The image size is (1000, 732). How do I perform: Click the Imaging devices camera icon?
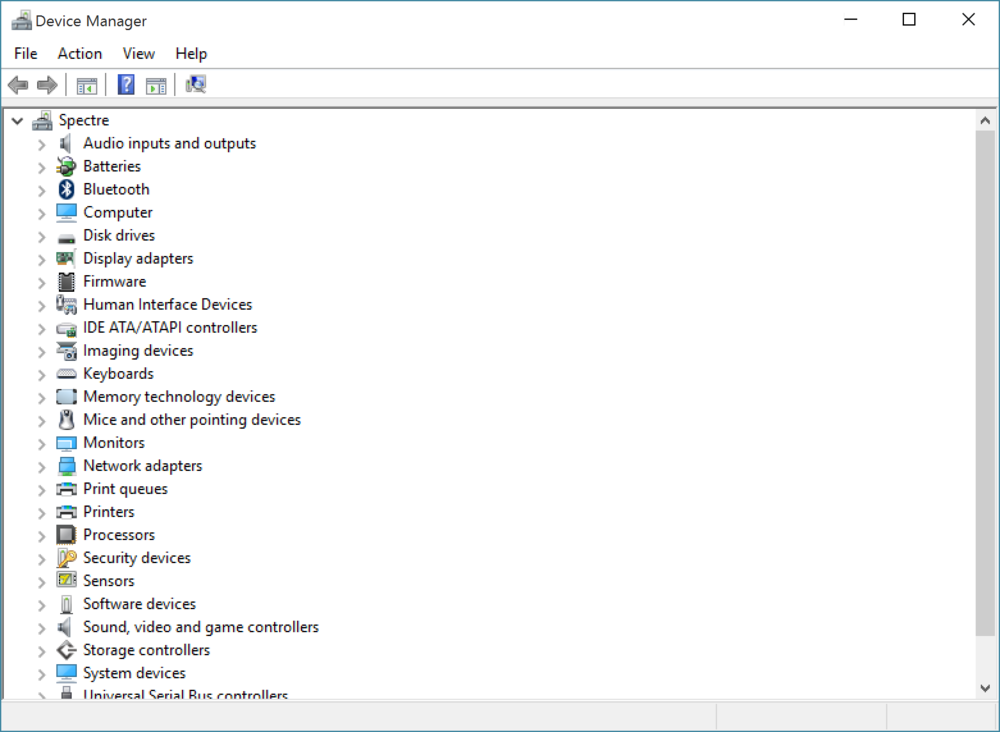click(66, 351)
